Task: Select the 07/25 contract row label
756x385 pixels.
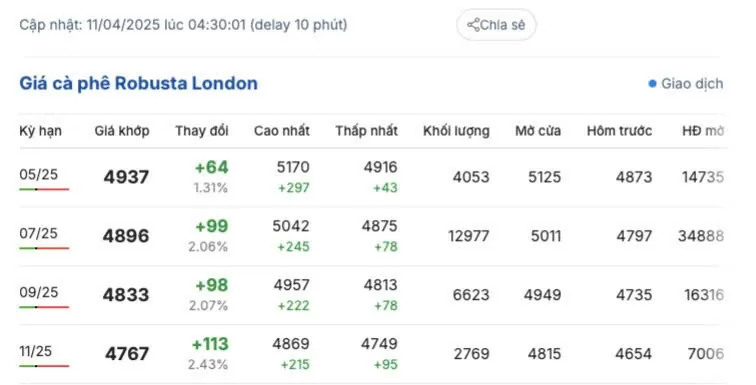Action: (x=39, y=233)
